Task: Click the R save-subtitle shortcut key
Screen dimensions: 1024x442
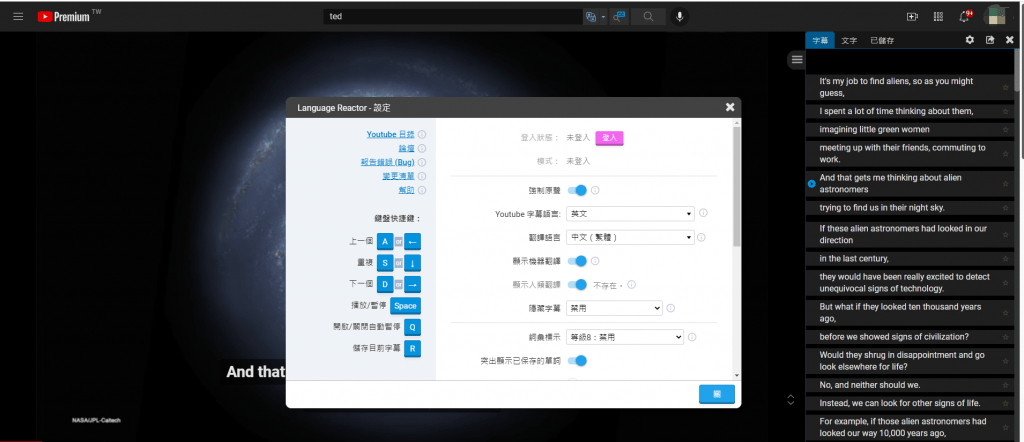Action: 412,349
